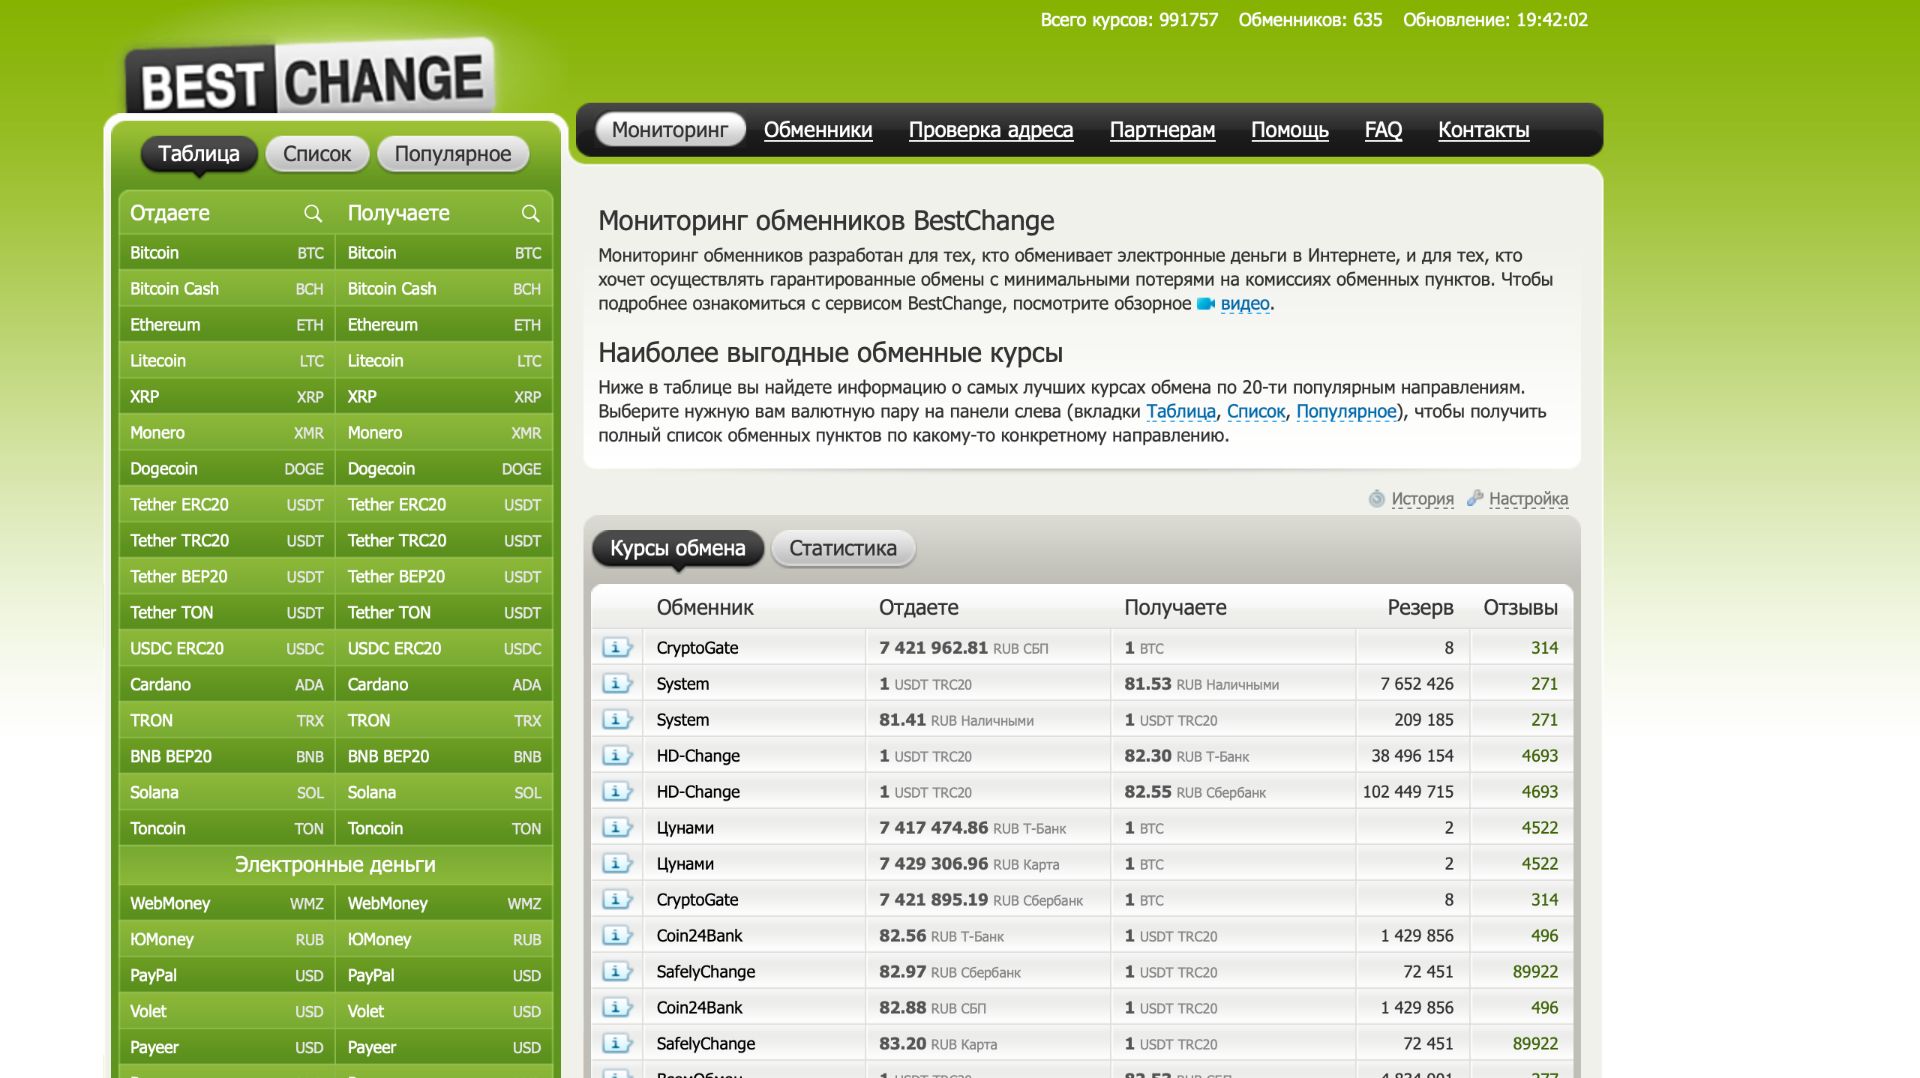Switch to the Таблица tab
This screenshot has height=1078, width=1920.
[199, 154]
